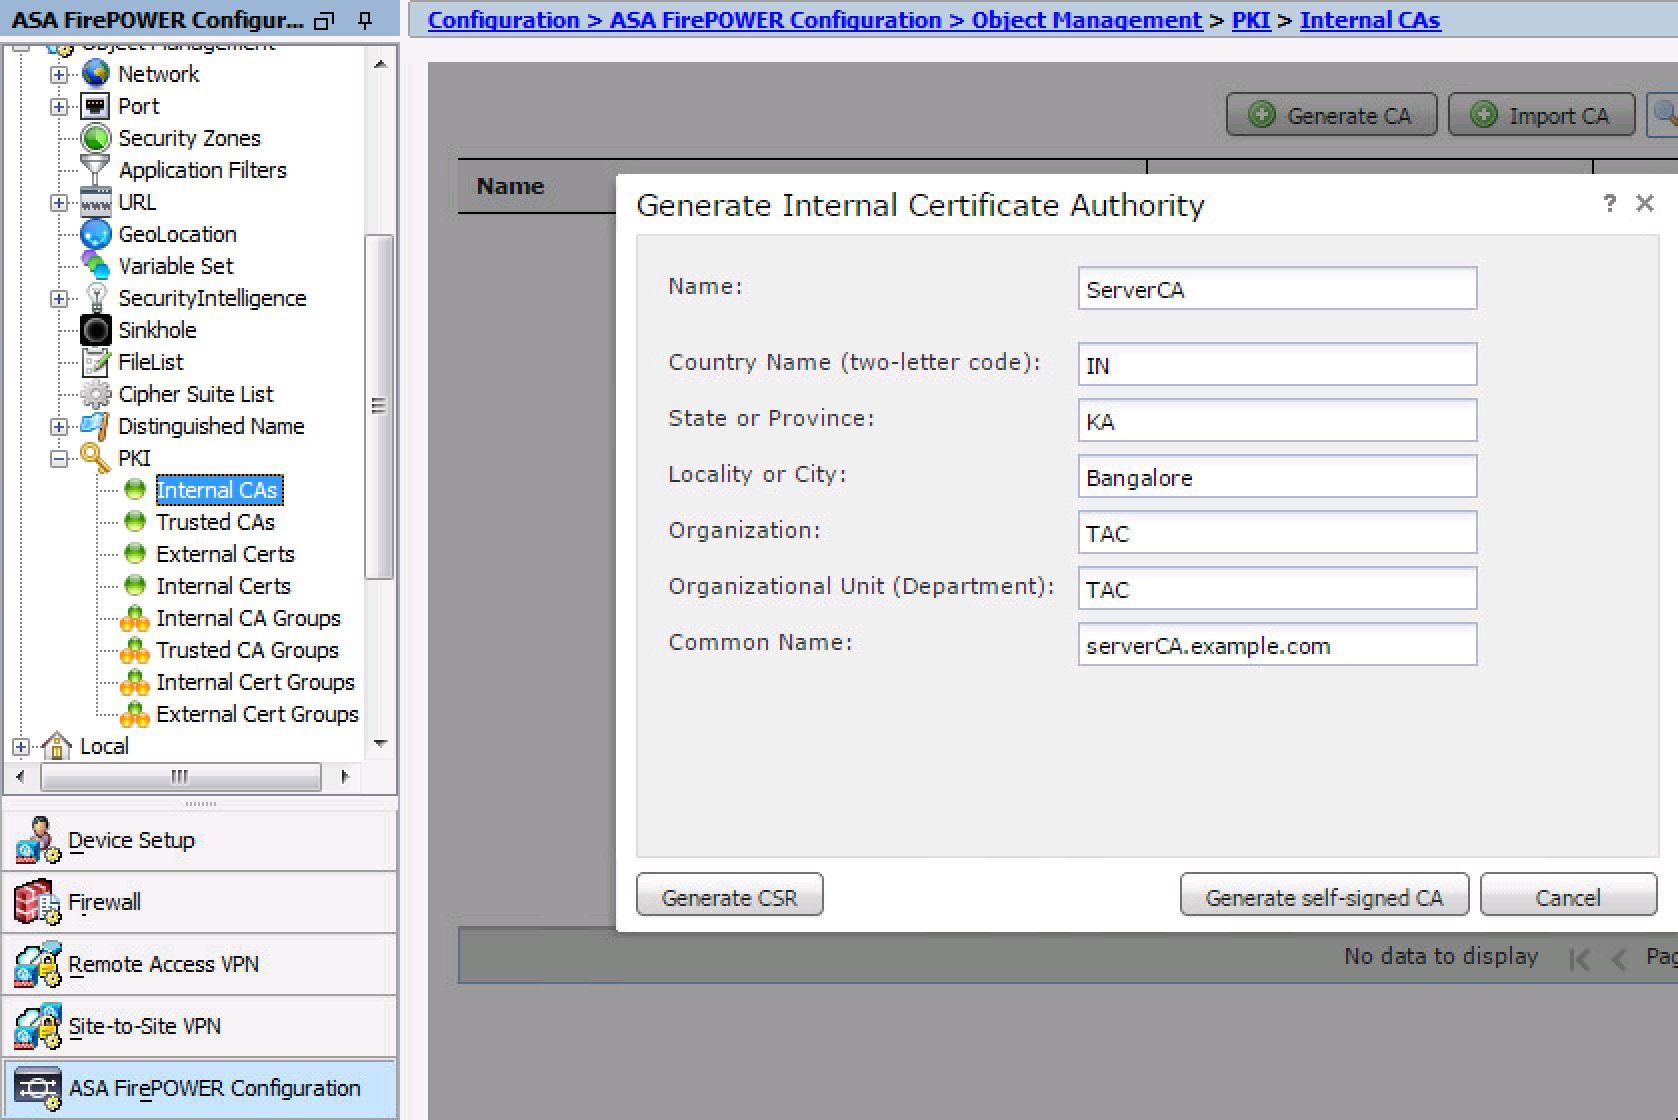Expand the Distinguished Name tree node
1678x1120 pixels.
(x=59, y=426)
